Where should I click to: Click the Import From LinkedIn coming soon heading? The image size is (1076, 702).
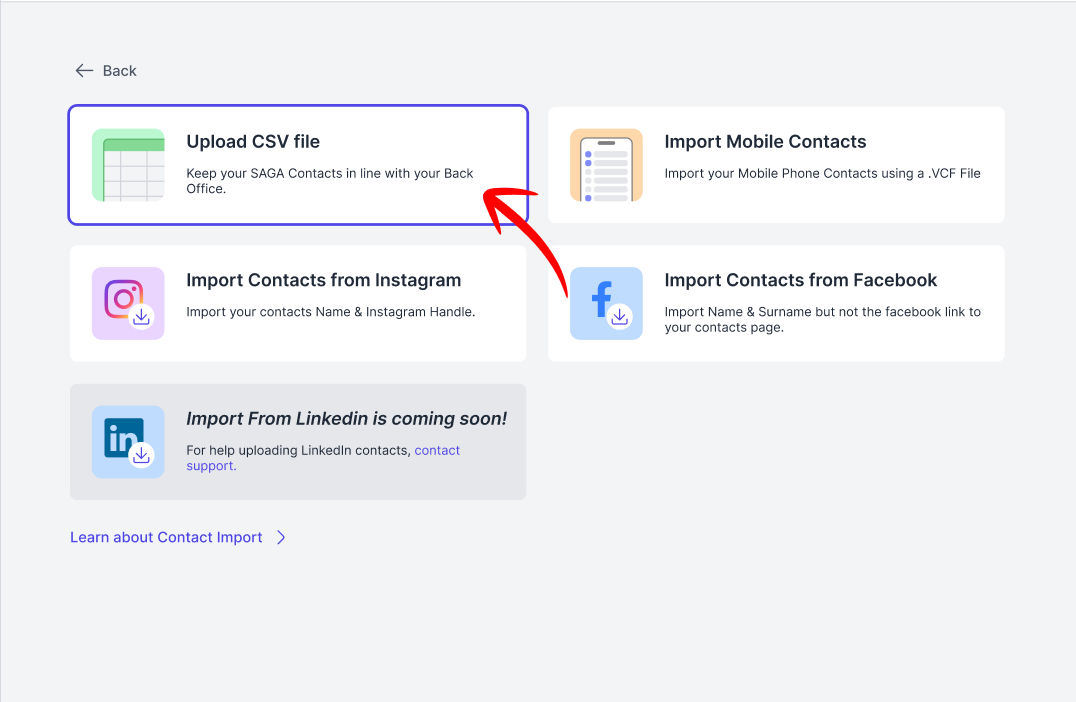point(347,419)
